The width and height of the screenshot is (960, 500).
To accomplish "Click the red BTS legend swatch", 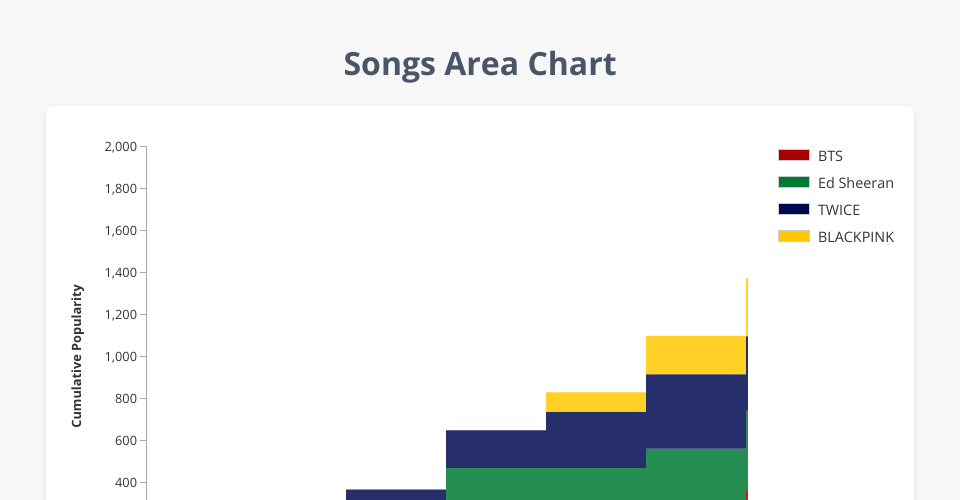I will coord(793,155).
